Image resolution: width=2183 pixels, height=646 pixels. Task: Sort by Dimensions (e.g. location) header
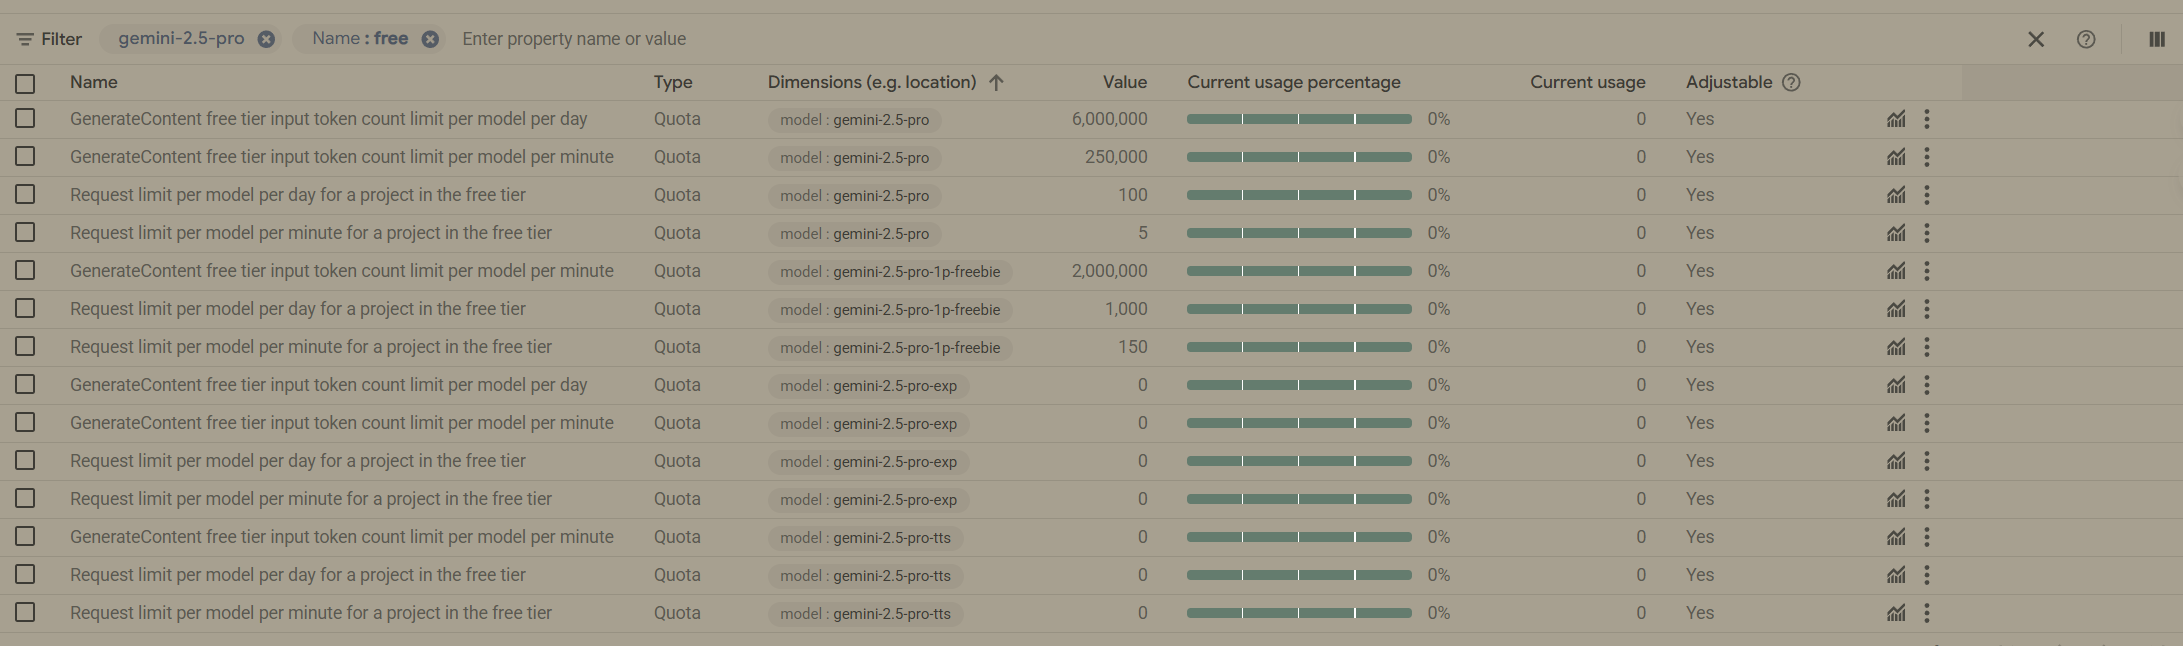pos(872,82)
